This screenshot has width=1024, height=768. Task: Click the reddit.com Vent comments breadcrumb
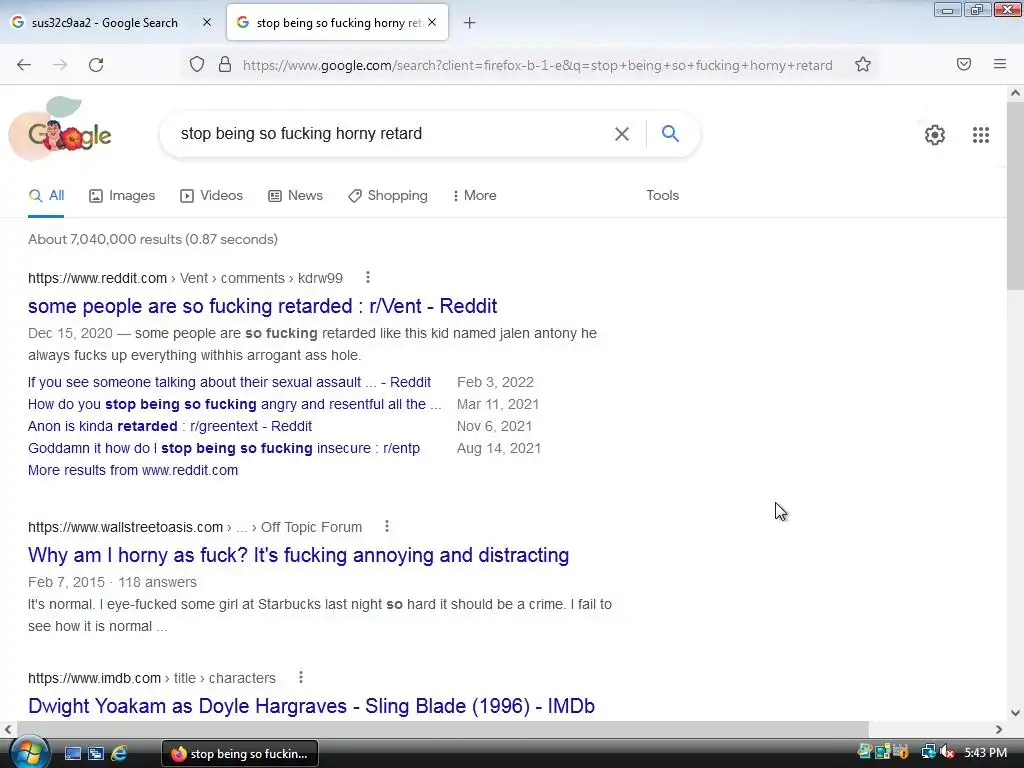[185, 278]
